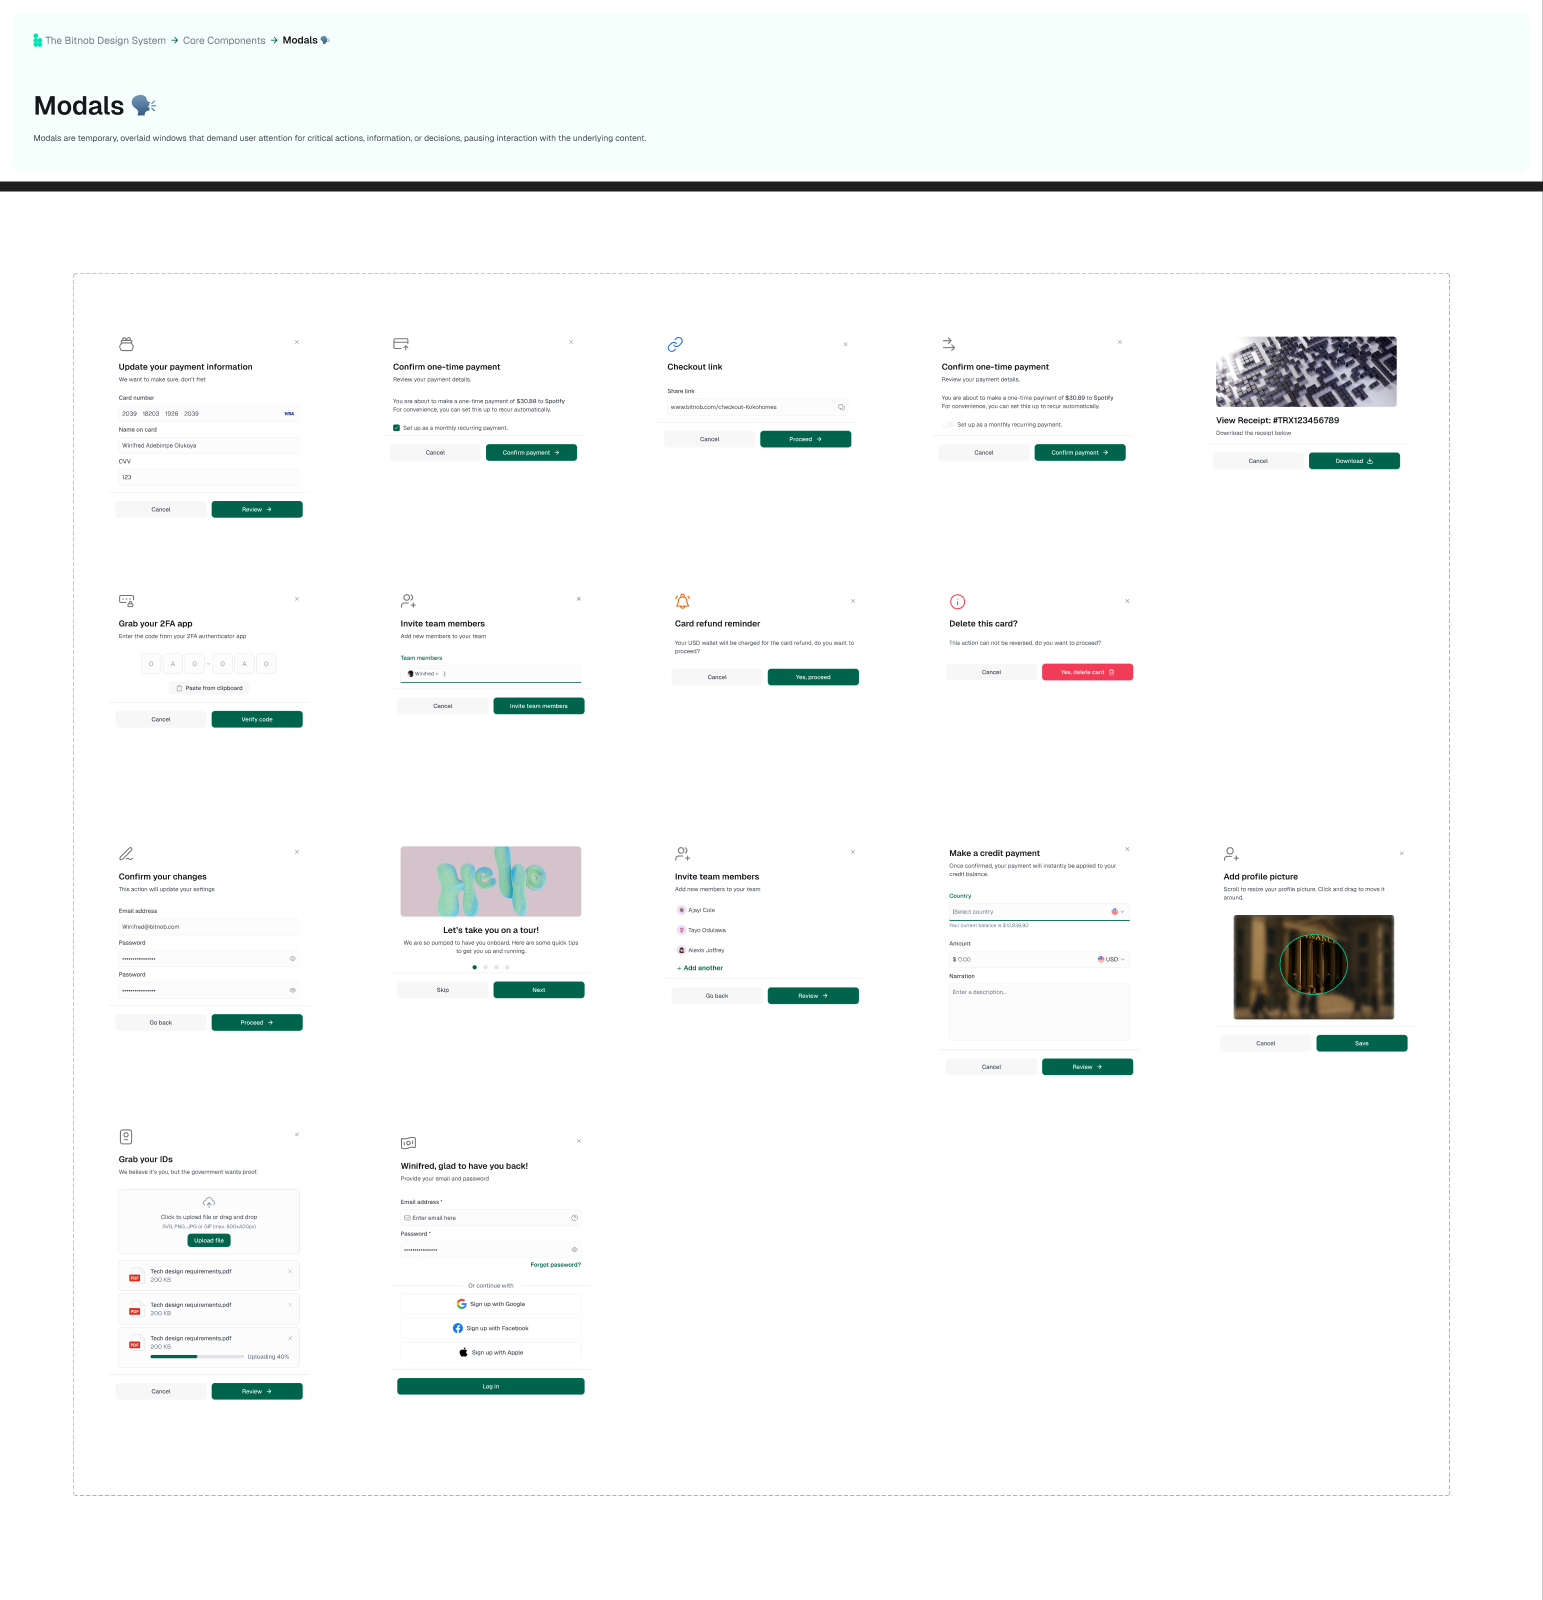Go to The Bitnob Design System breadcrumb
Screen dimensions: 1543x1600
105,41
